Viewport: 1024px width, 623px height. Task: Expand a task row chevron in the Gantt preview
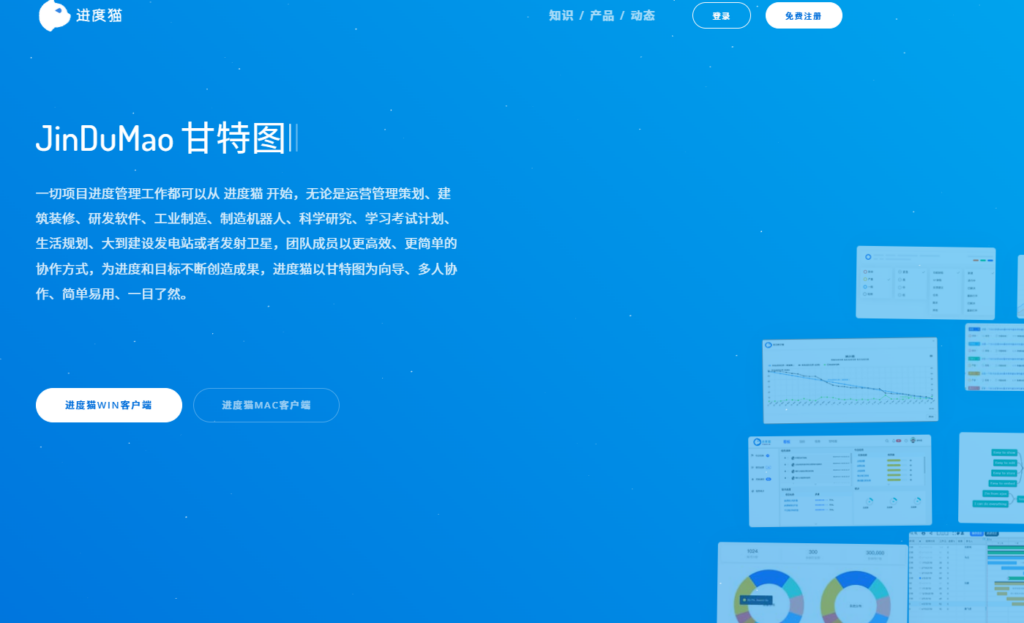(920, 568)
